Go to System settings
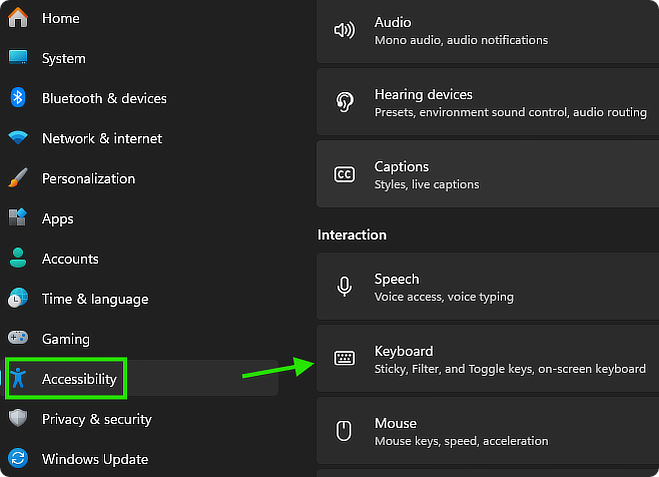Screen dimensions: 659x477 (141, 58)
